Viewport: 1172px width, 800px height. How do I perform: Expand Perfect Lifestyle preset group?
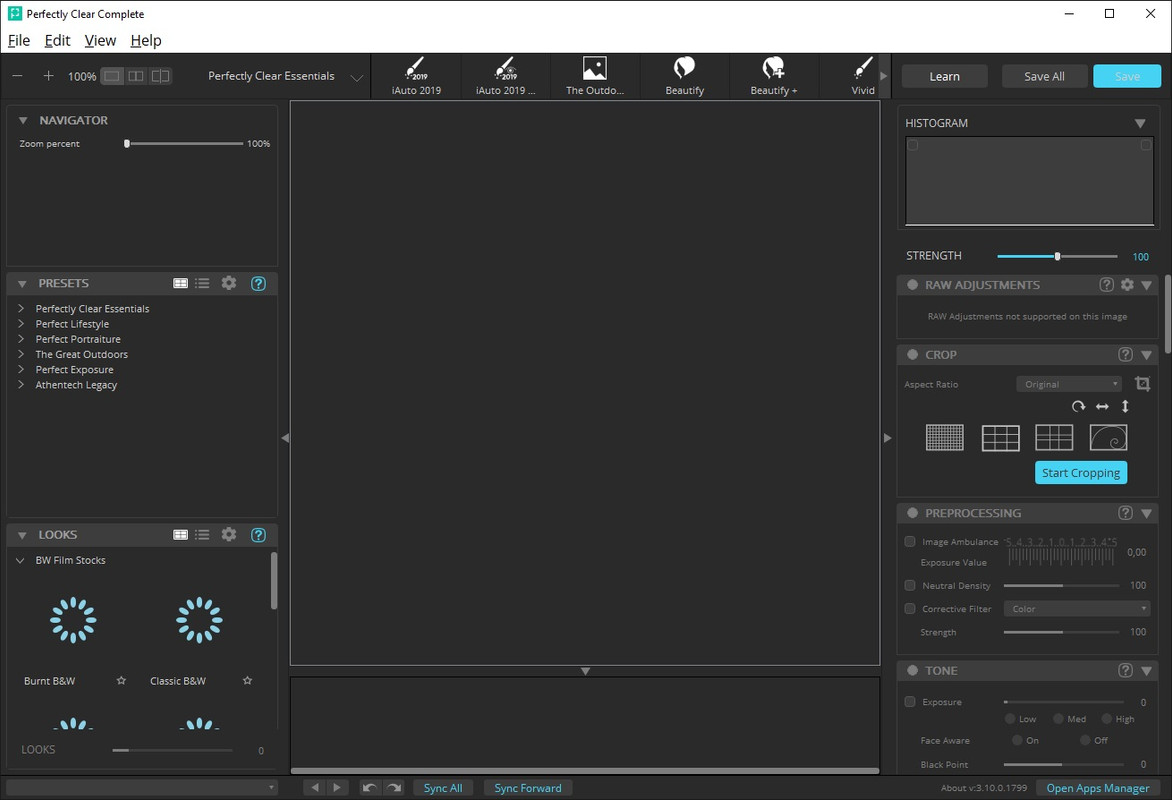click(x=21, y=324)
